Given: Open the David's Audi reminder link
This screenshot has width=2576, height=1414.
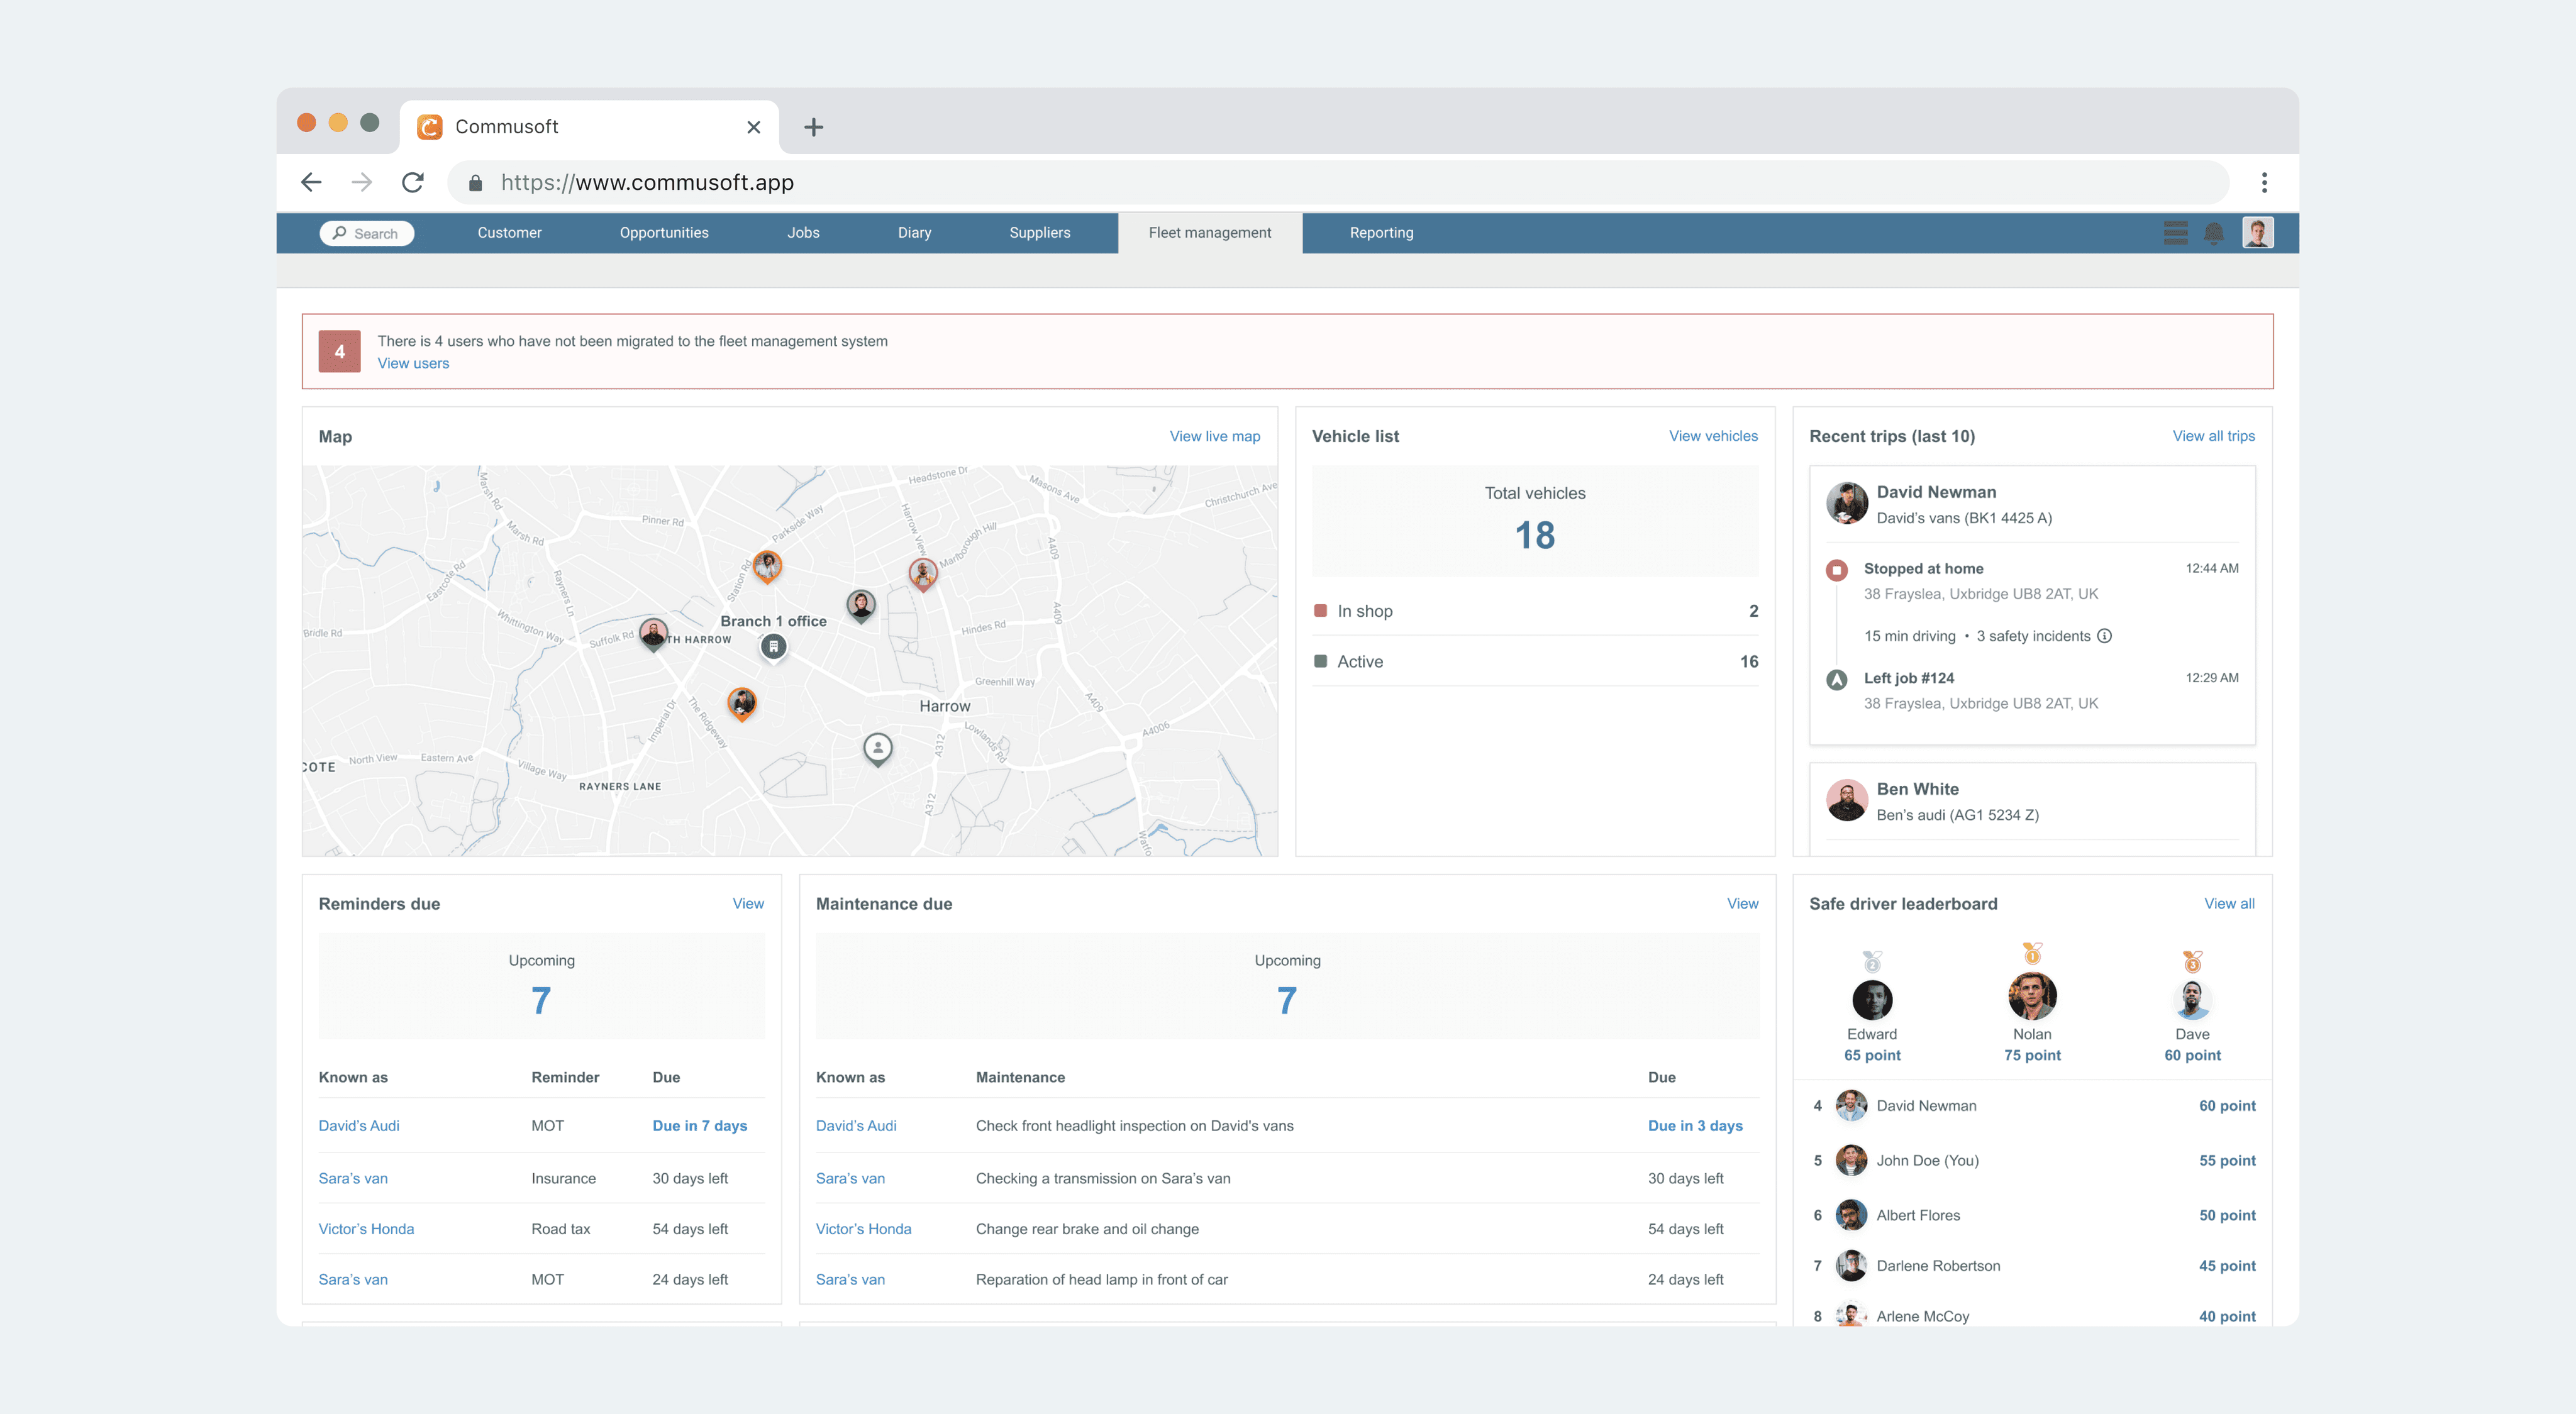Looking at the screenshot, I should [x=359, y=1126].
